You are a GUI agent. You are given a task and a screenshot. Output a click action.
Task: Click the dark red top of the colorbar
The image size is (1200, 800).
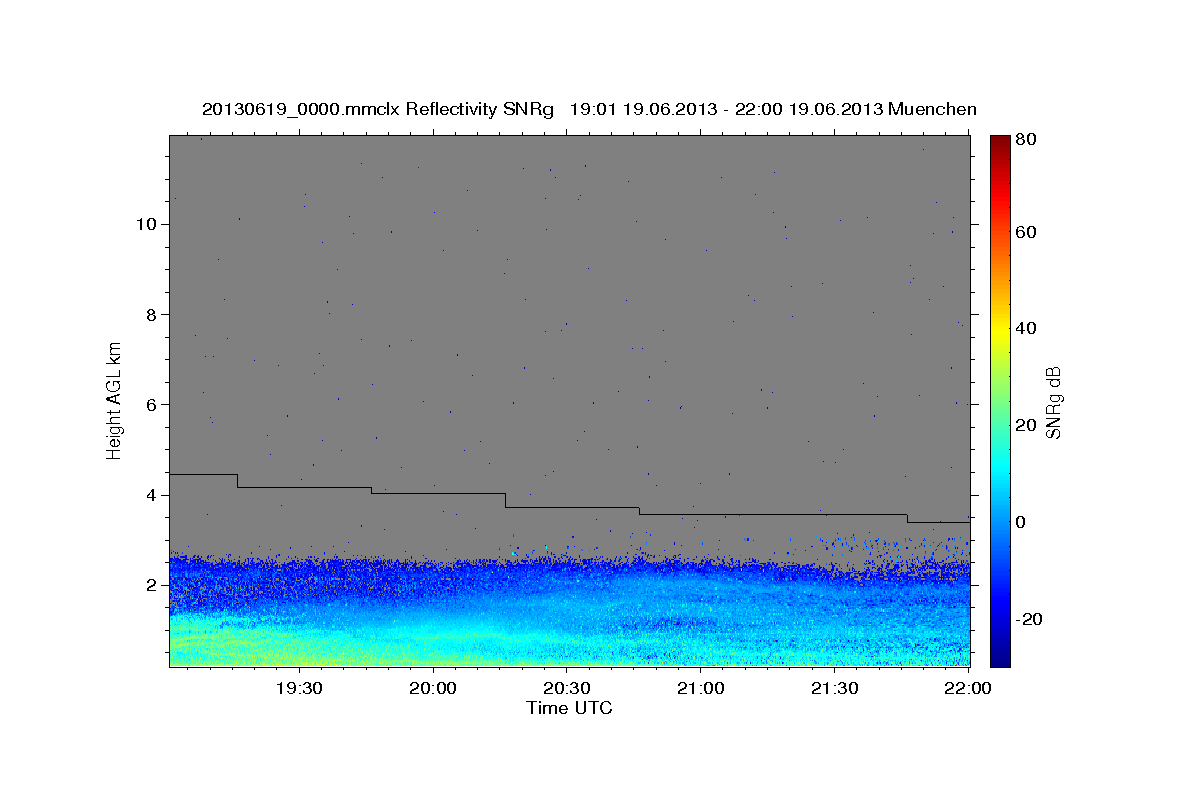[x=1000, y=142]
